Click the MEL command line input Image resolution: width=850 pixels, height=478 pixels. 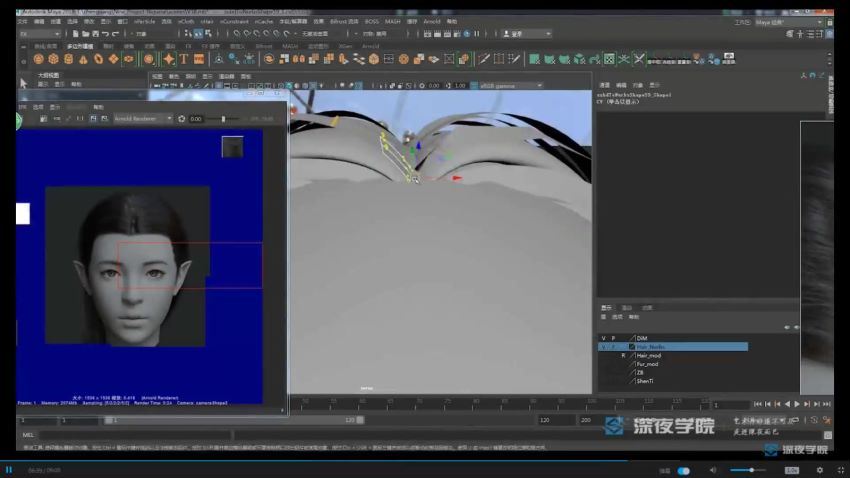click(136, 435)
